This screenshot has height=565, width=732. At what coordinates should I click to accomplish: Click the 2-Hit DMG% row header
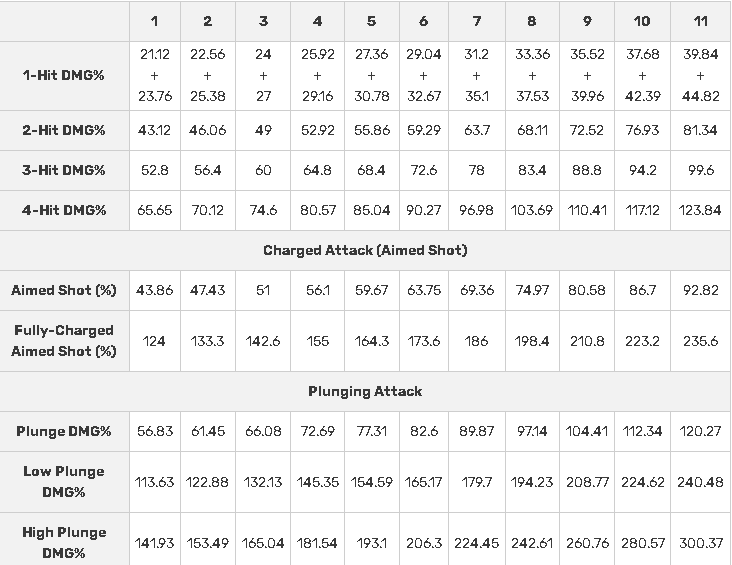[x=64, y=130]
